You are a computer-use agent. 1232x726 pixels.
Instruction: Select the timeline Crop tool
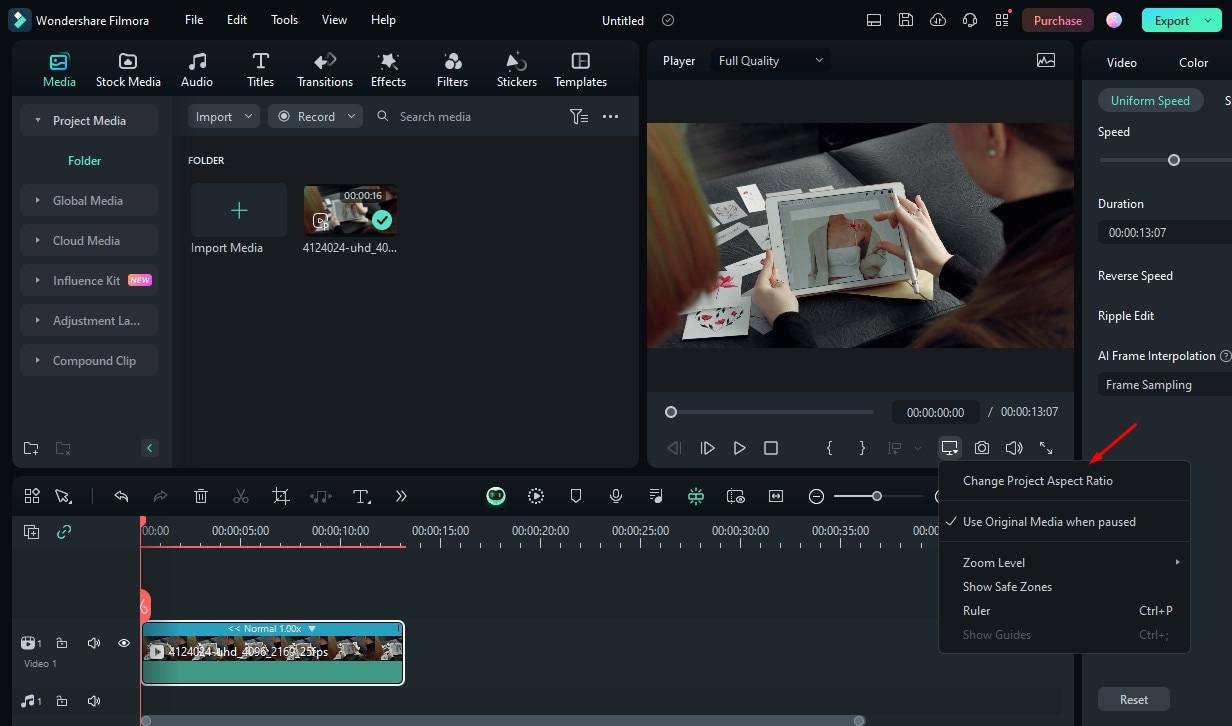pos(281,496)
